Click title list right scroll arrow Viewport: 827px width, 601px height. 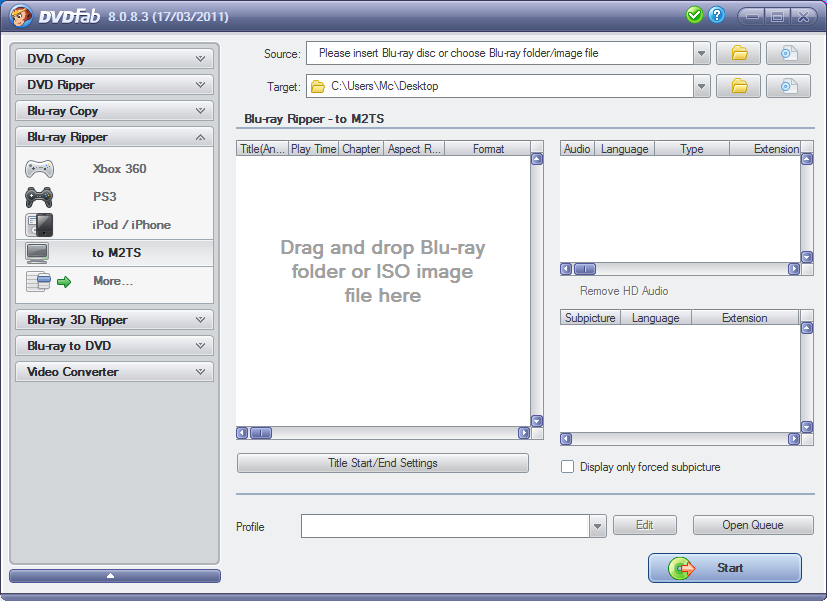click(524, 433)
